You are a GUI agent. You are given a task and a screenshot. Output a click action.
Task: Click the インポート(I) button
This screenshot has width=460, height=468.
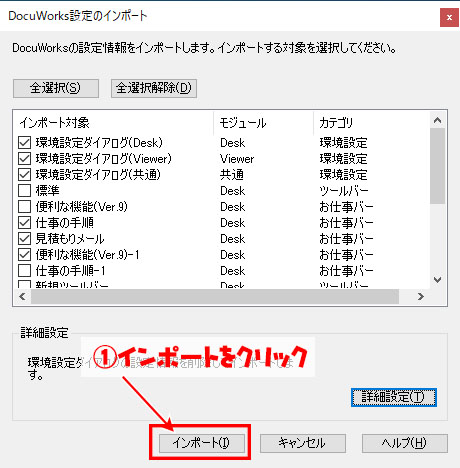[202, 443]
